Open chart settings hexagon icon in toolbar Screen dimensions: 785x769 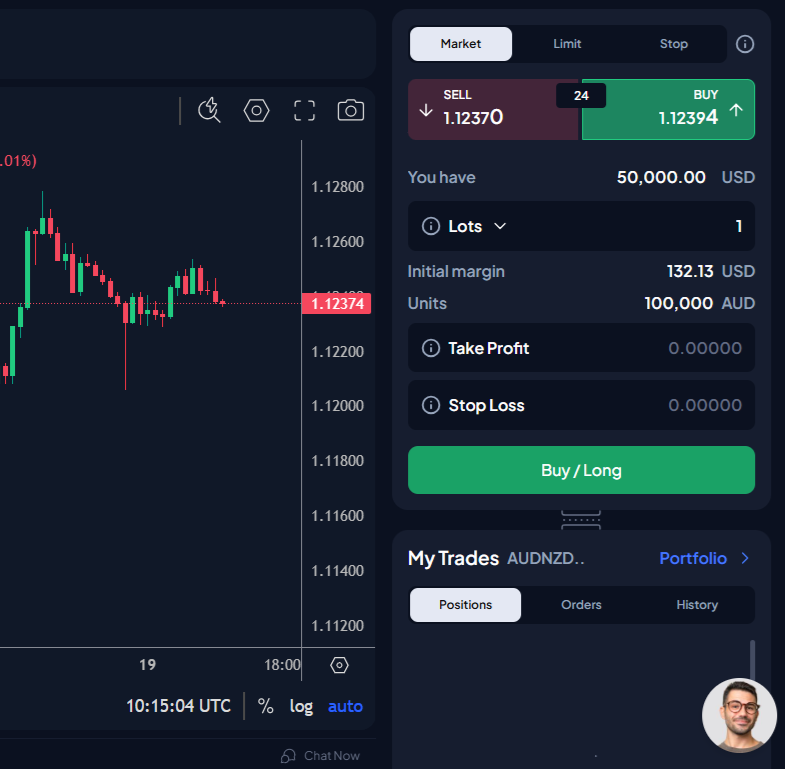[x=256, y=110]
